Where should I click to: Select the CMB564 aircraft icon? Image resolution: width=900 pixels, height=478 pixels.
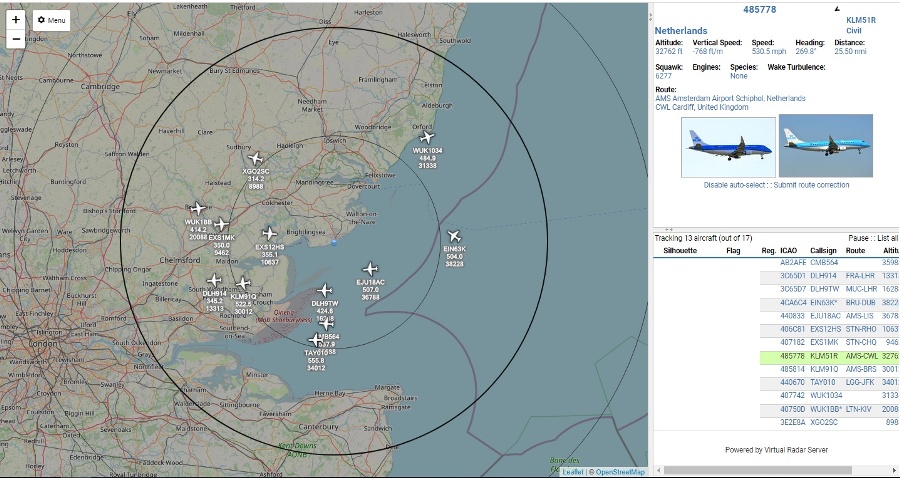tap(327, 324)
